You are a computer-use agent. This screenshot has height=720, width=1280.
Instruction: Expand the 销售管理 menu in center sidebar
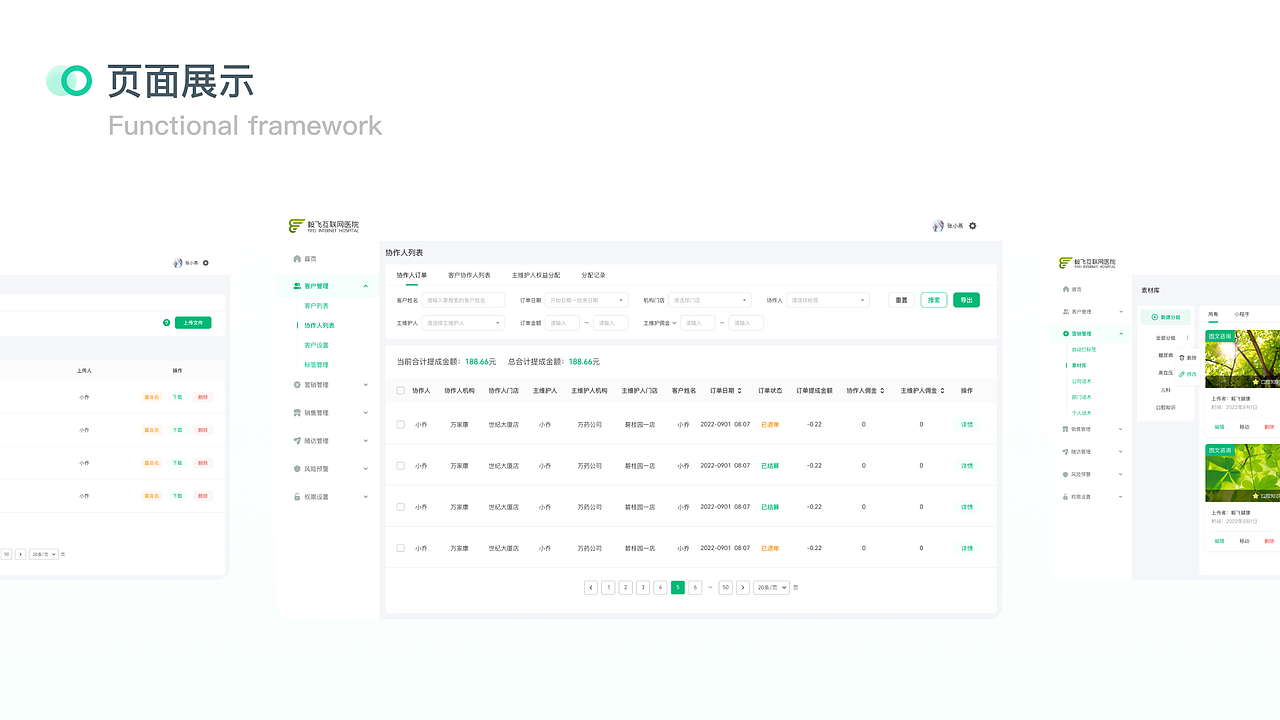pyautogui.click(x=366, y=413)
